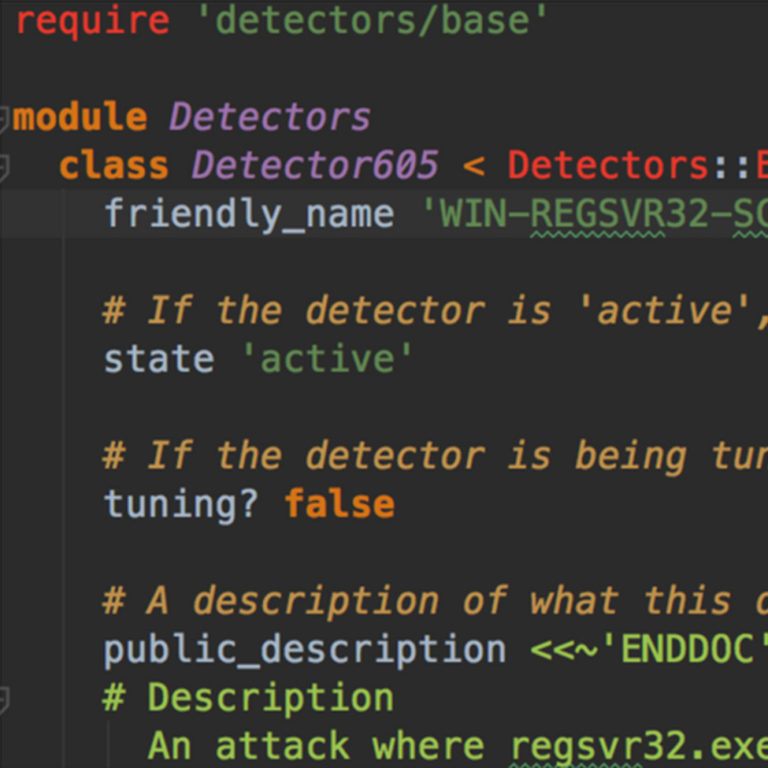Click the 'tuning?' method call
Image resolution: width=768 pixels, height=768 pixels.
(181, 503)
